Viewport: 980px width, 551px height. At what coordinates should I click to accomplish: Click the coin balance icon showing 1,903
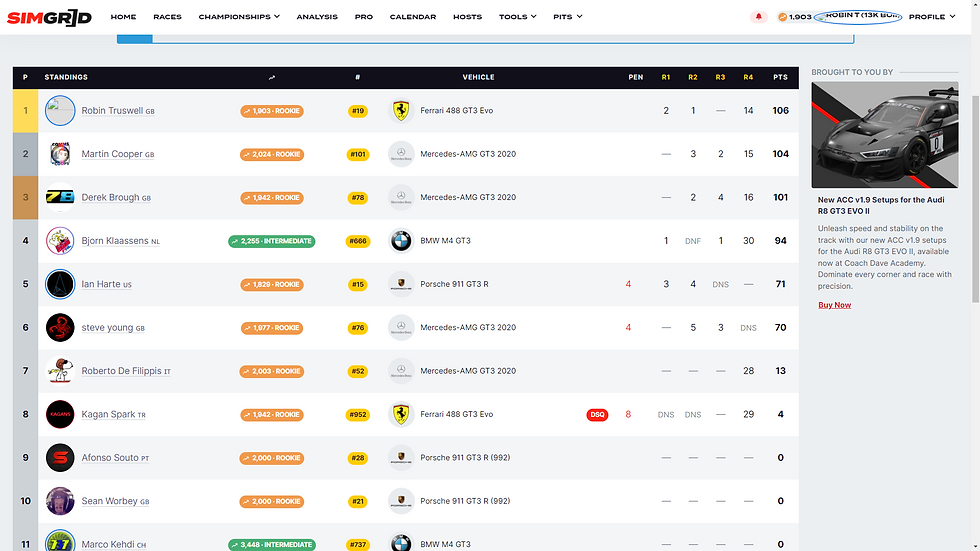(x=782, y=17)
